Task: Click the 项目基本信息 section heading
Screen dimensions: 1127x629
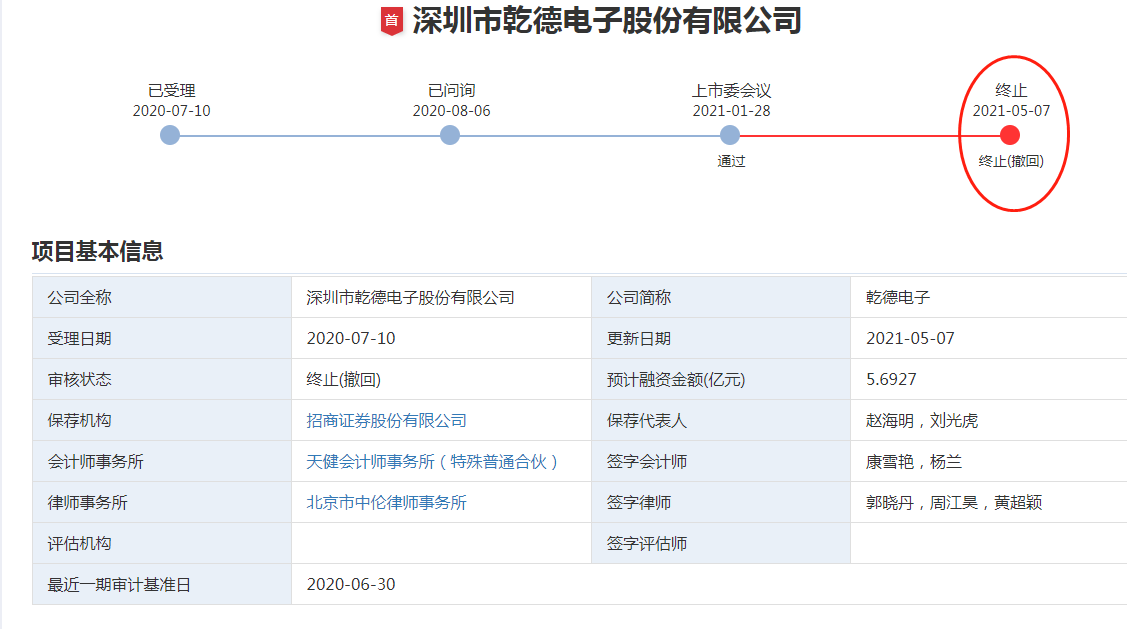Action: [x=97, y=251]
